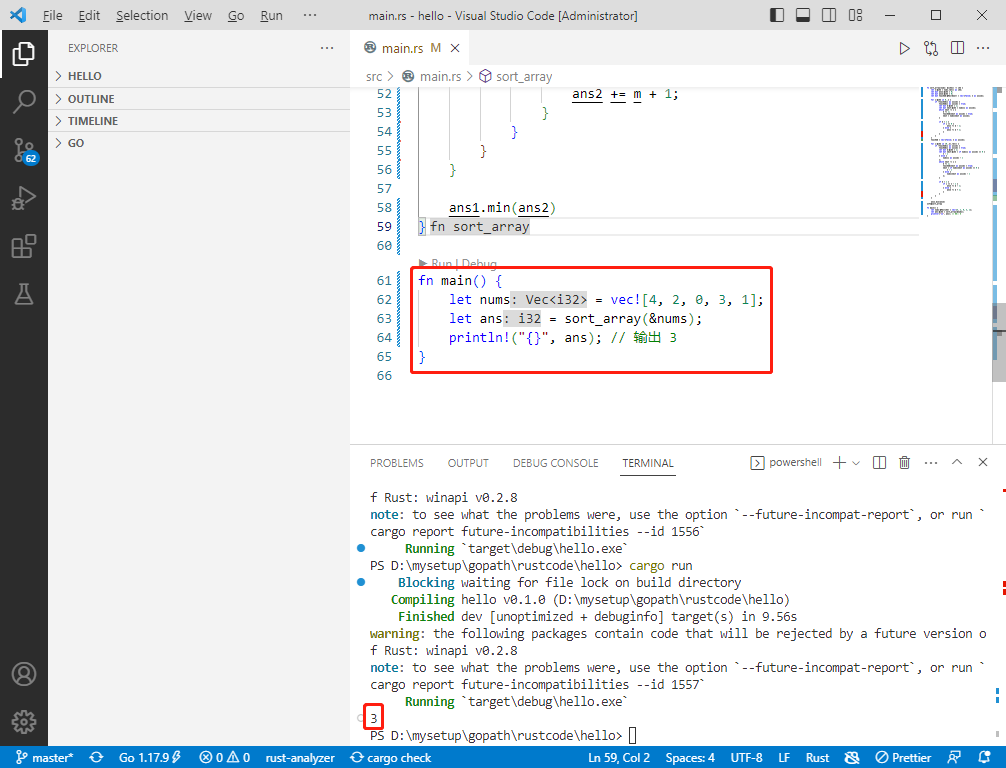
Task: Open the File menu
Action: [53, 15]
